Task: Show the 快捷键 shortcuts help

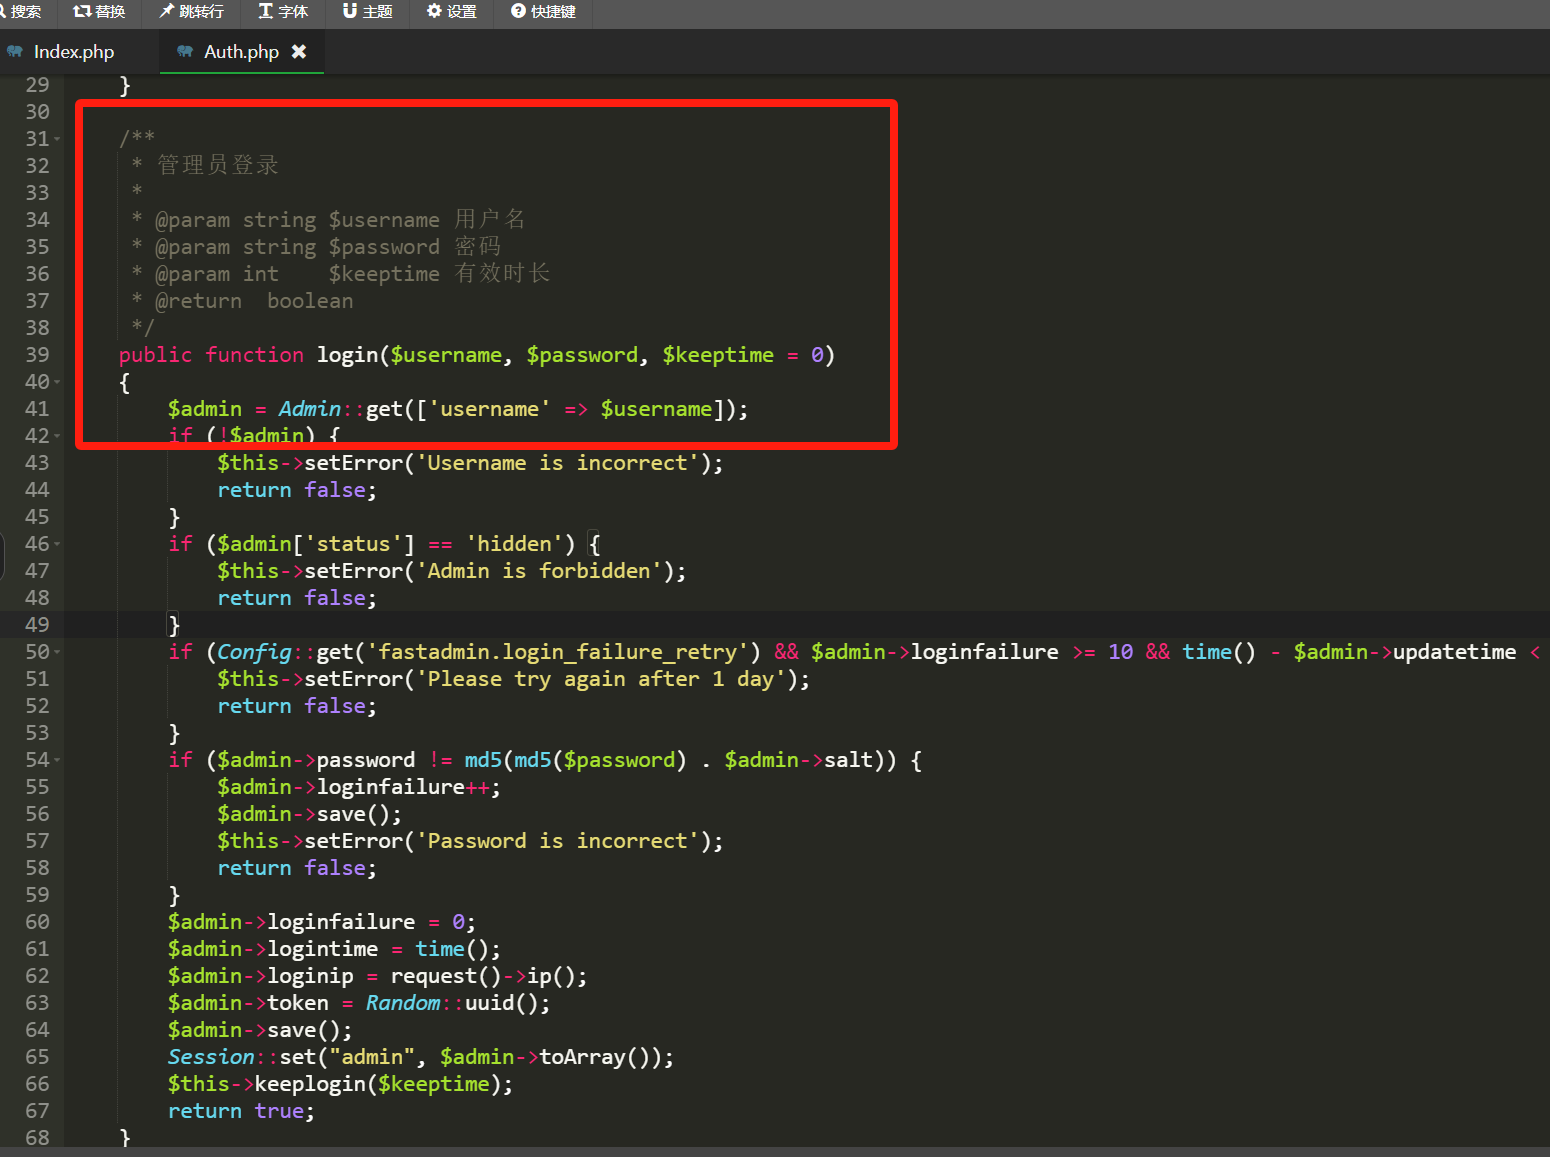Action: 543,11
